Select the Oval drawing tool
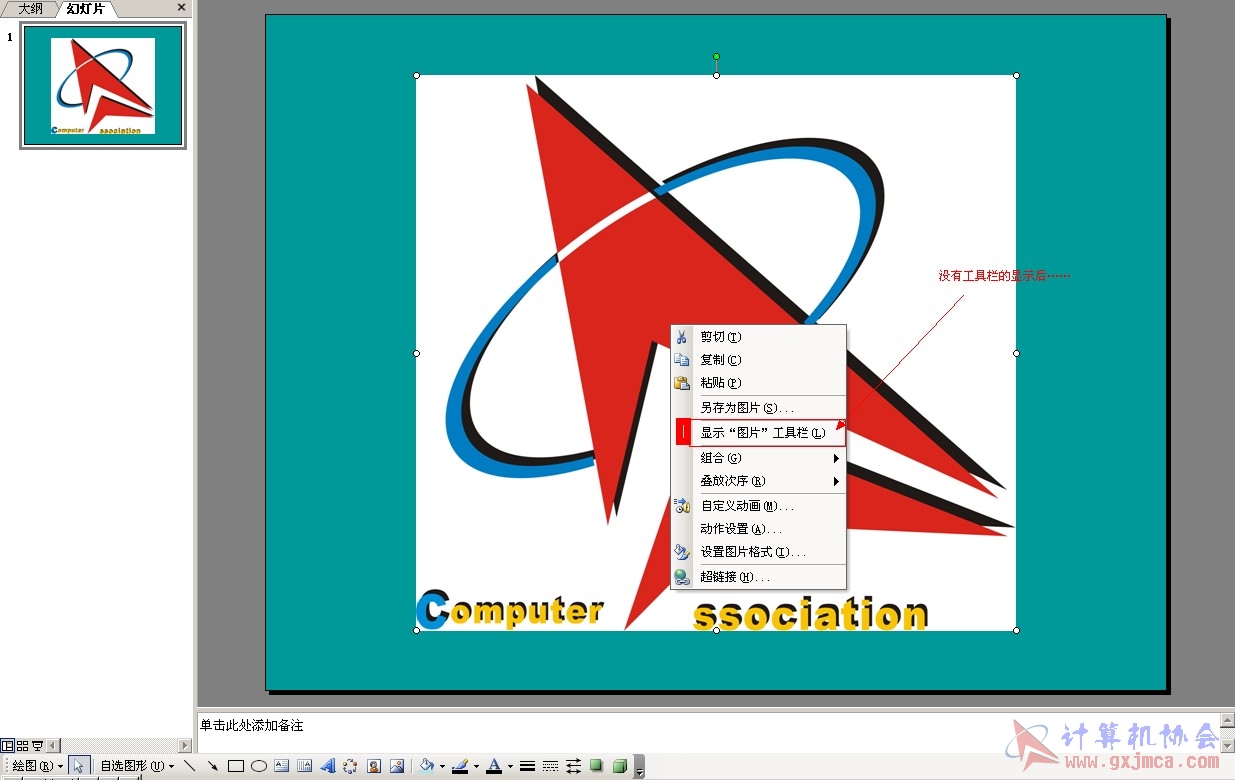Viewport: 1235px width, 780px height. (259, 766)
